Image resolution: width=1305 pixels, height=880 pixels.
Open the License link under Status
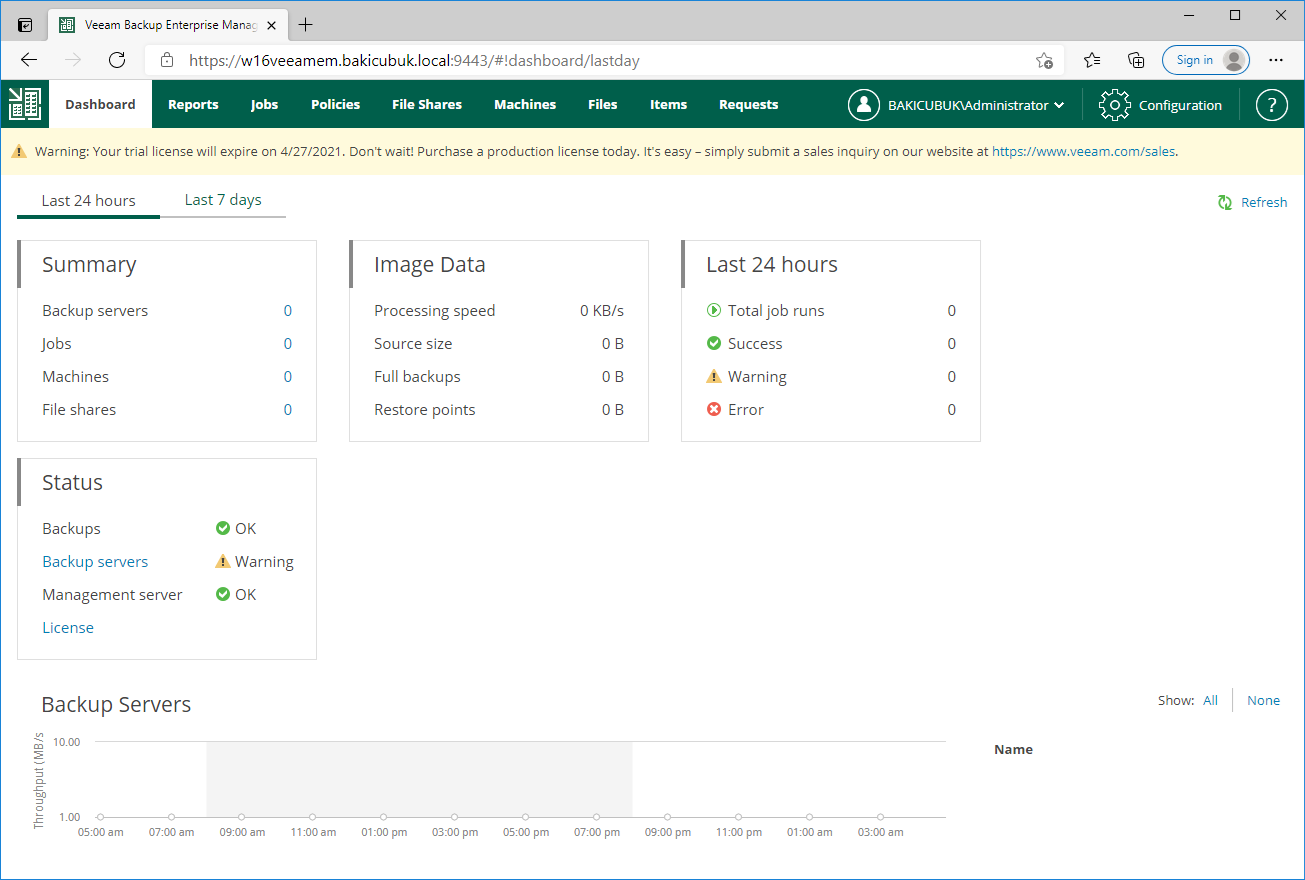68,627
